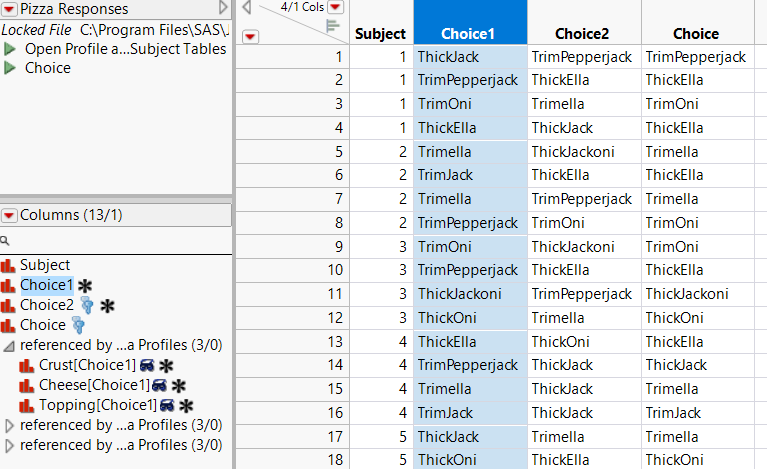The width and height of the screenshot is (767, 469).
Task: Select Crust[Choice1] in the columns list
Action: pyautogui.click(x=88, y=365)
